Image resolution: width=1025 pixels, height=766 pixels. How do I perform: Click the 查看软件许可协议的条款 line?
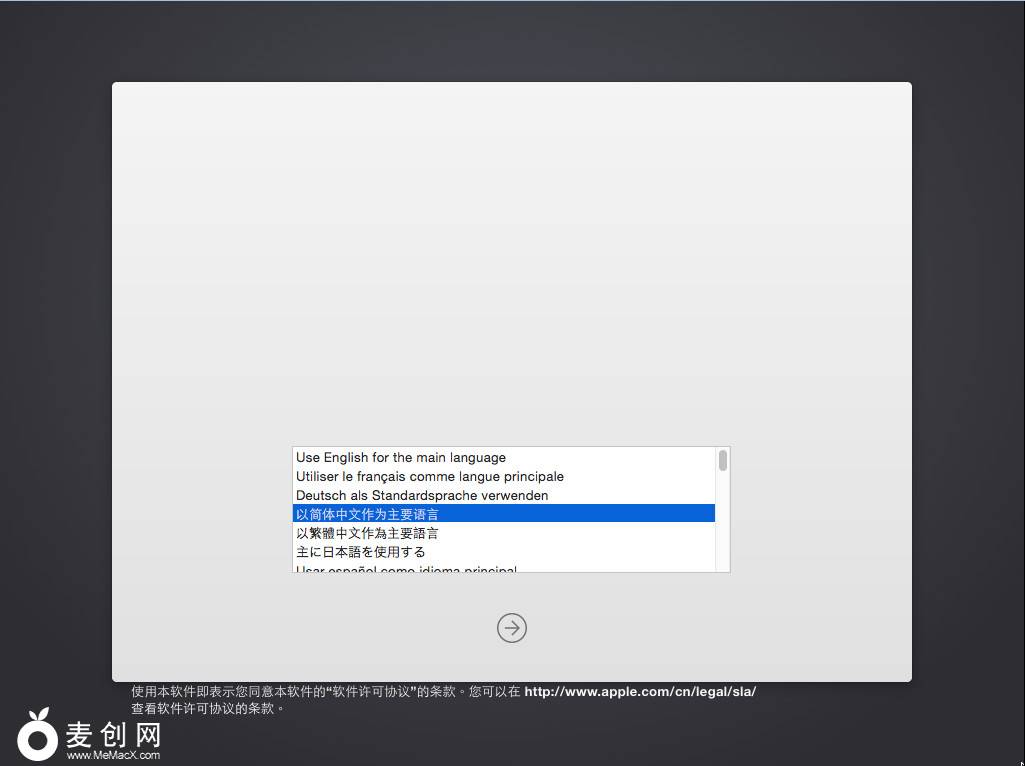(208, 708)
